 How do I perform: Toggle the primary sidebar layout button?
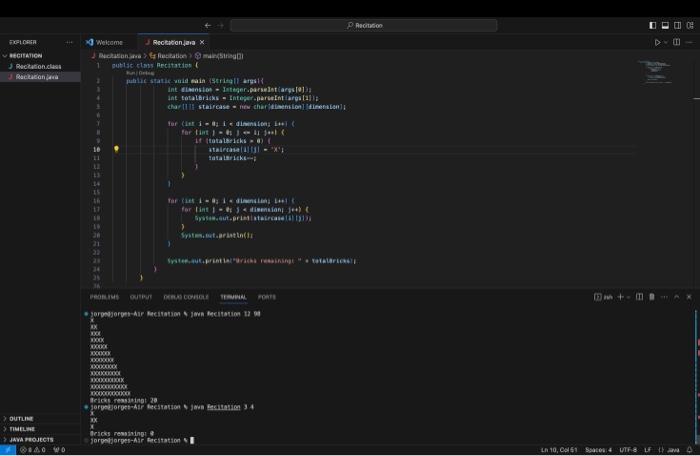(653, 25)
